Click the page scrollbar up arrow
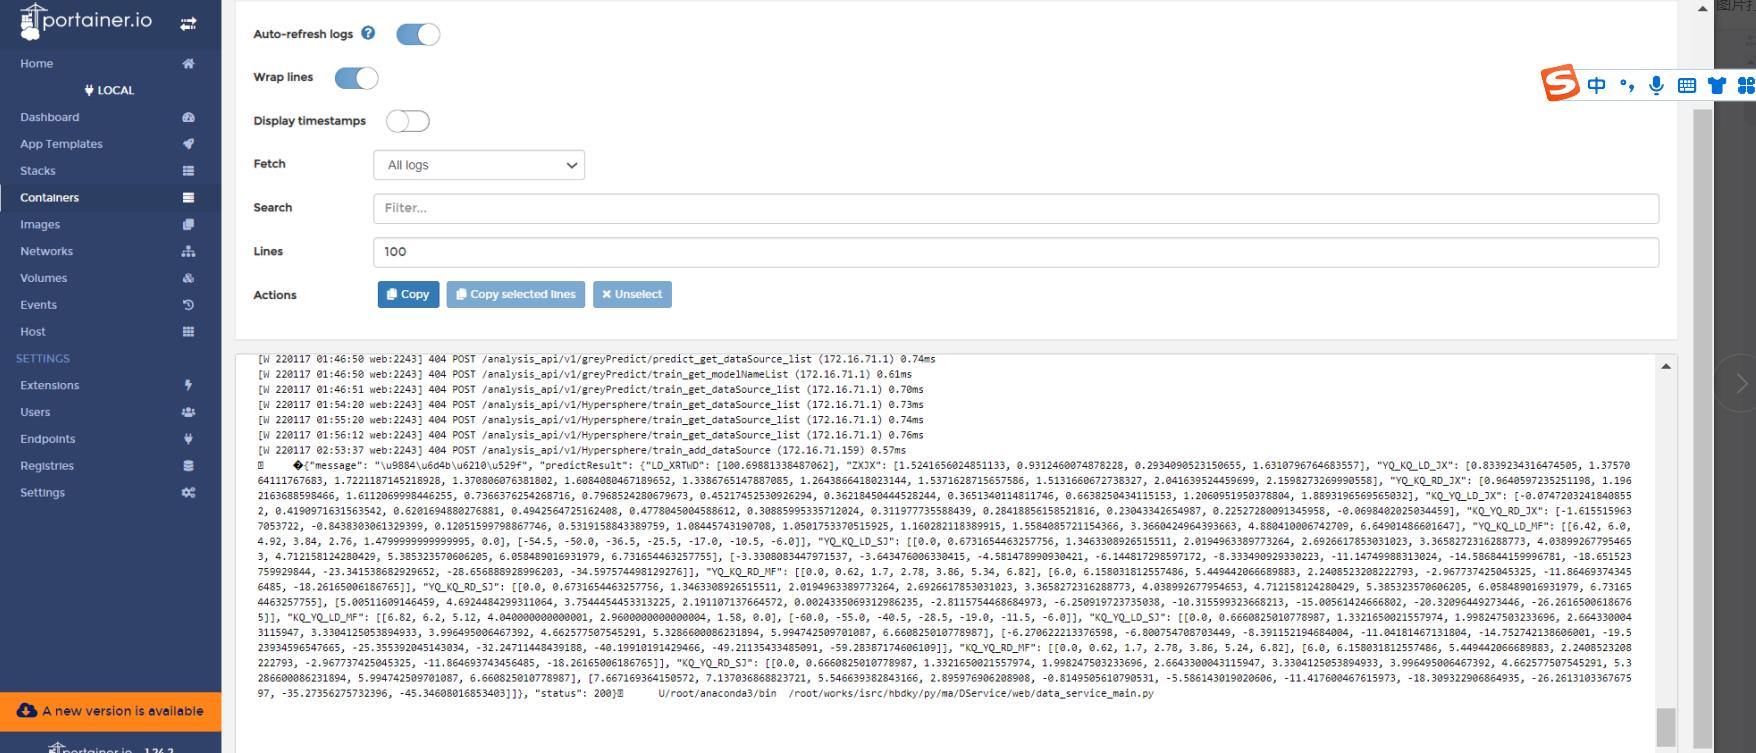 point(1703,8)
